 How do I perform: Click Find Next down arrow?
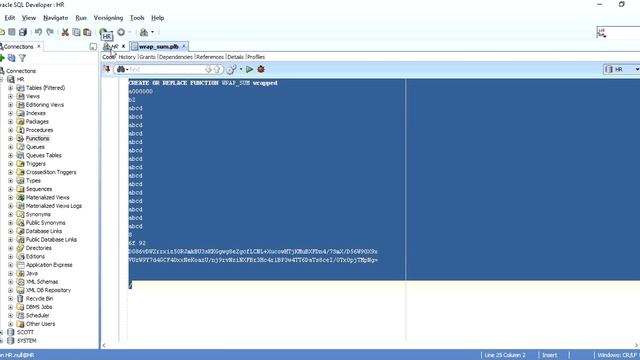point(209,69)
